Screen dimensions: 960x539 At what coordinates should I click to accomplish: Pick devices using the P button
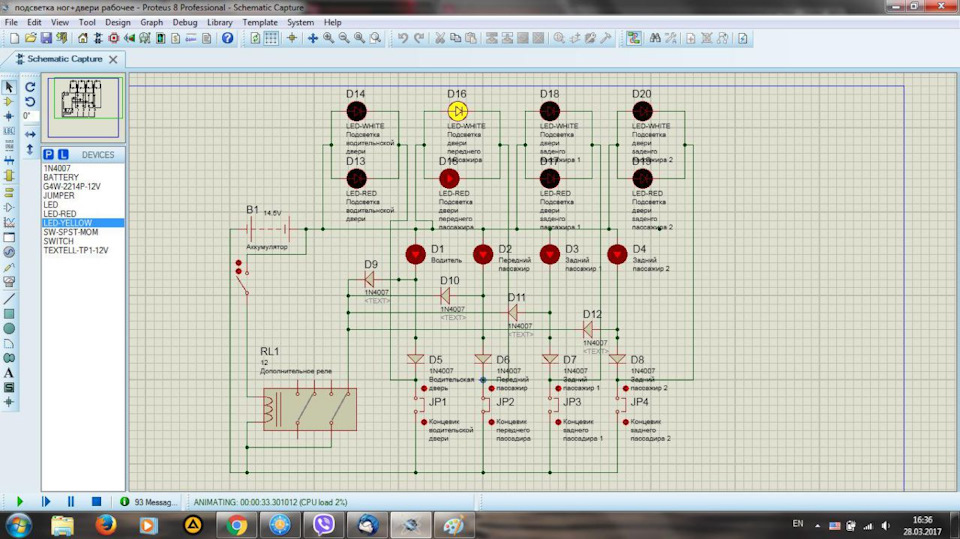(48, 154)
